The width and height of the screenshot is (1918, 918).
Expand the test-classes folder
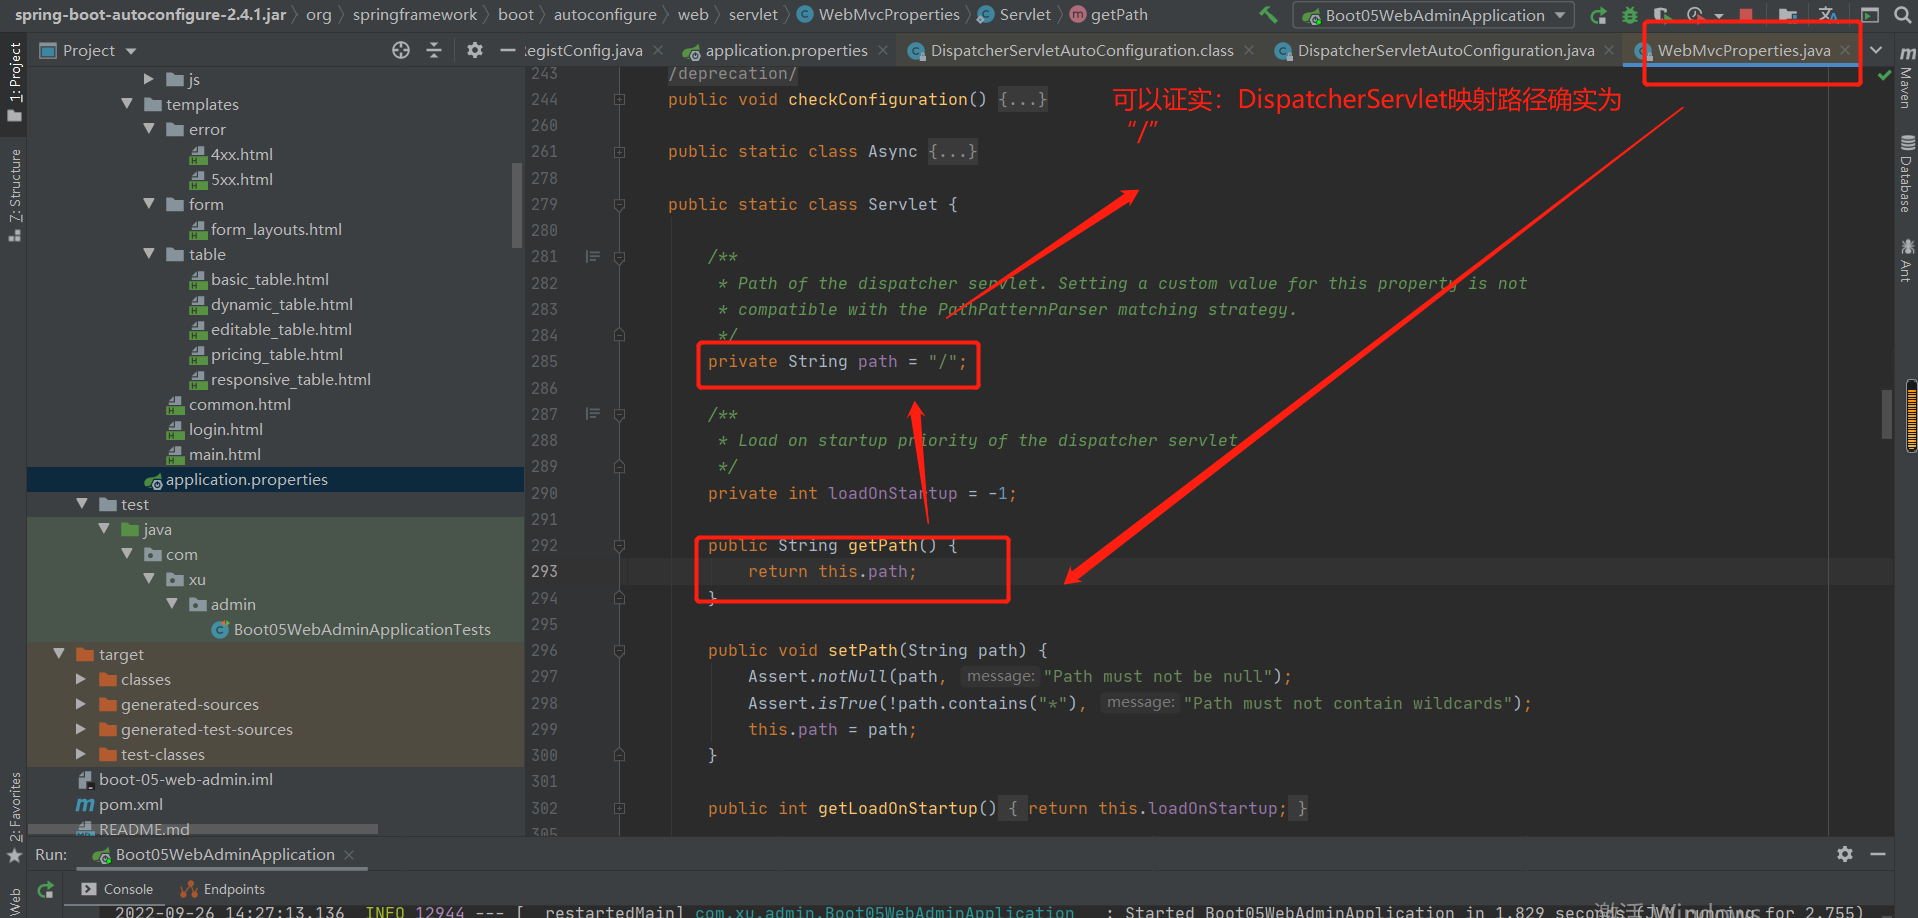click(x=81, y=754)
